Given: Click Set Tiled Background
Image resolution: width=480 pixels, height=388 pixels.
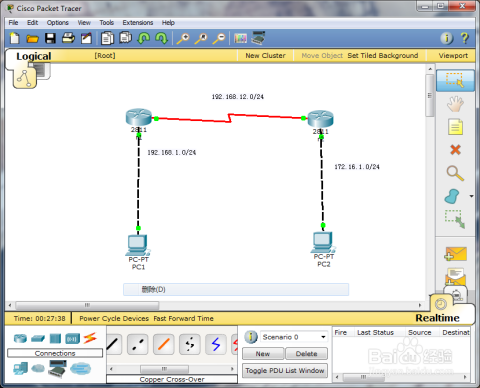Looking at the screenshot, I should click(x=383, y=56).
